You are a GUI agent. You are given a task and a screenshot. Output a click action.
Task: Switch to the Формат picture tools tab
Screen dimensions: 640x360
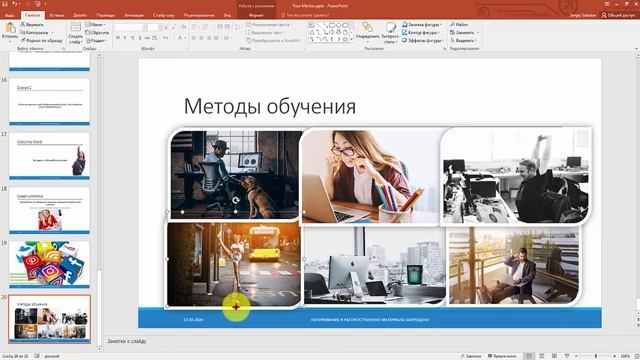pyautogui.click(x=256, y=15)
